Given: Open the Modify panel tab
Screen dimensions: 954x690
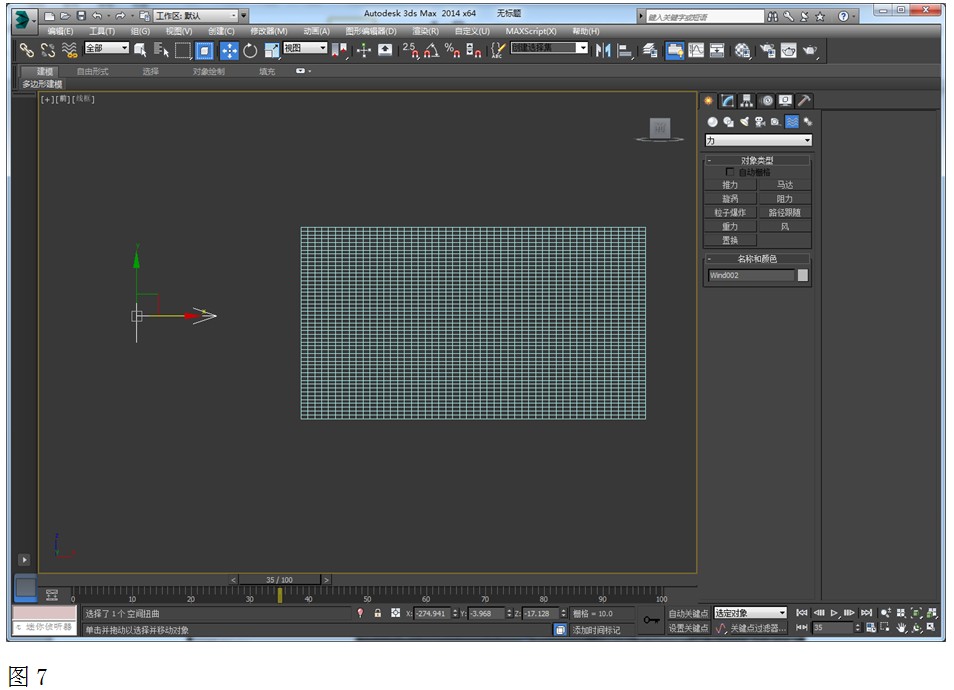Looking at the screenshot, I should 727,101.
